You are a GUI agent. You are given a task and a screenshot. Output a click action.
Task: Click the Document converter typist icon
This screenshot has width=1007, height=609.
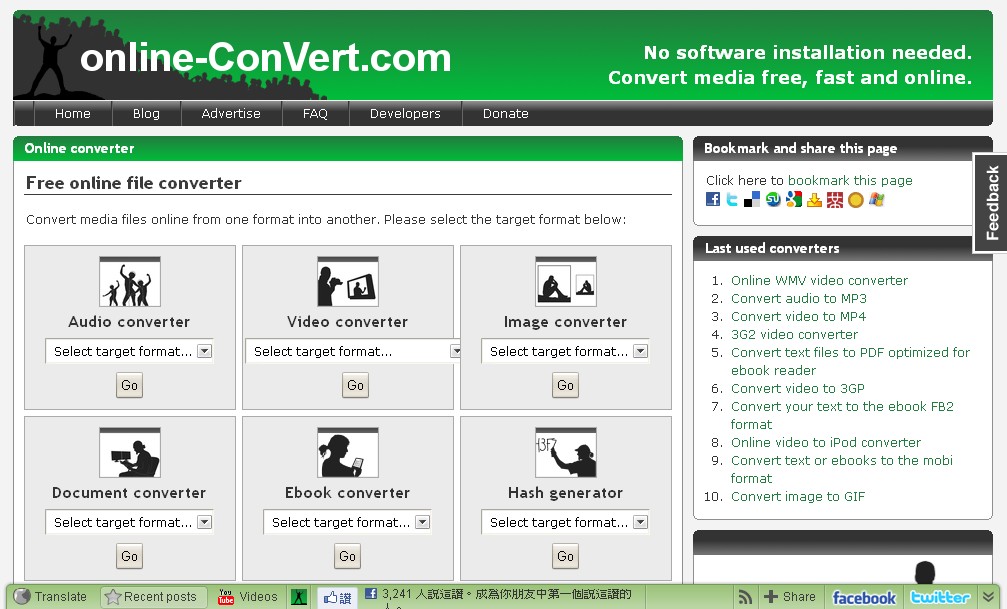tap(130, 452)
